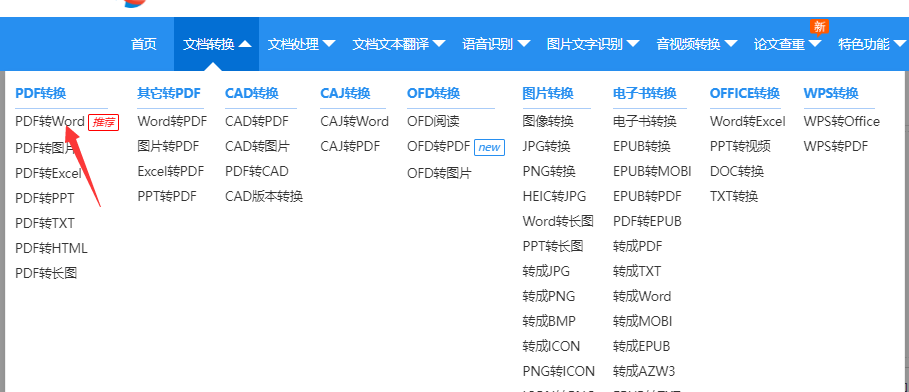
Task: Open CAD转图片 converter
Action: (x=258, y=147)
